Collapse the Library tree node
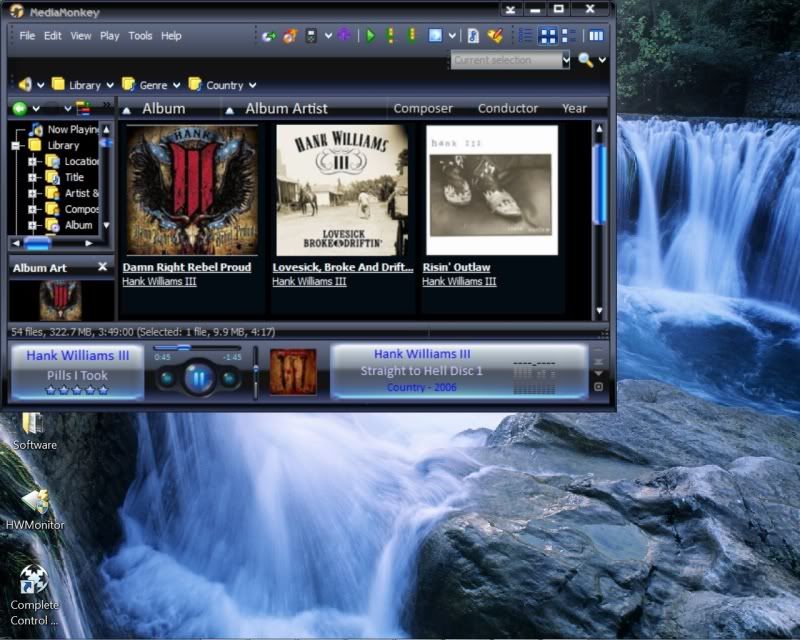 coord(15,146)
